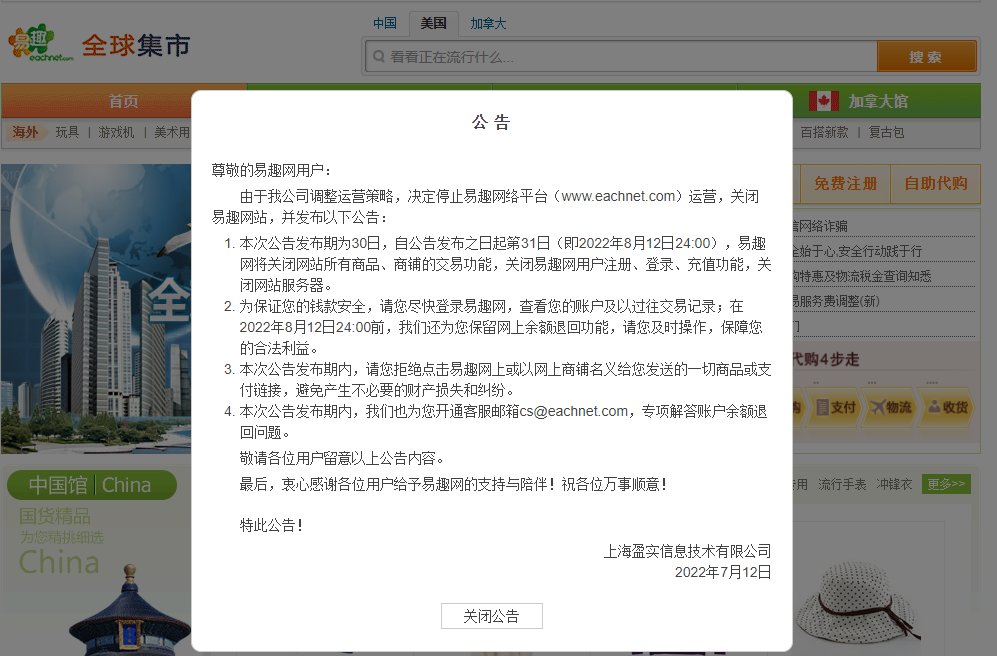Open the 复古包 link
Screen dimensions: 997x656
click(x=886, y=132)
